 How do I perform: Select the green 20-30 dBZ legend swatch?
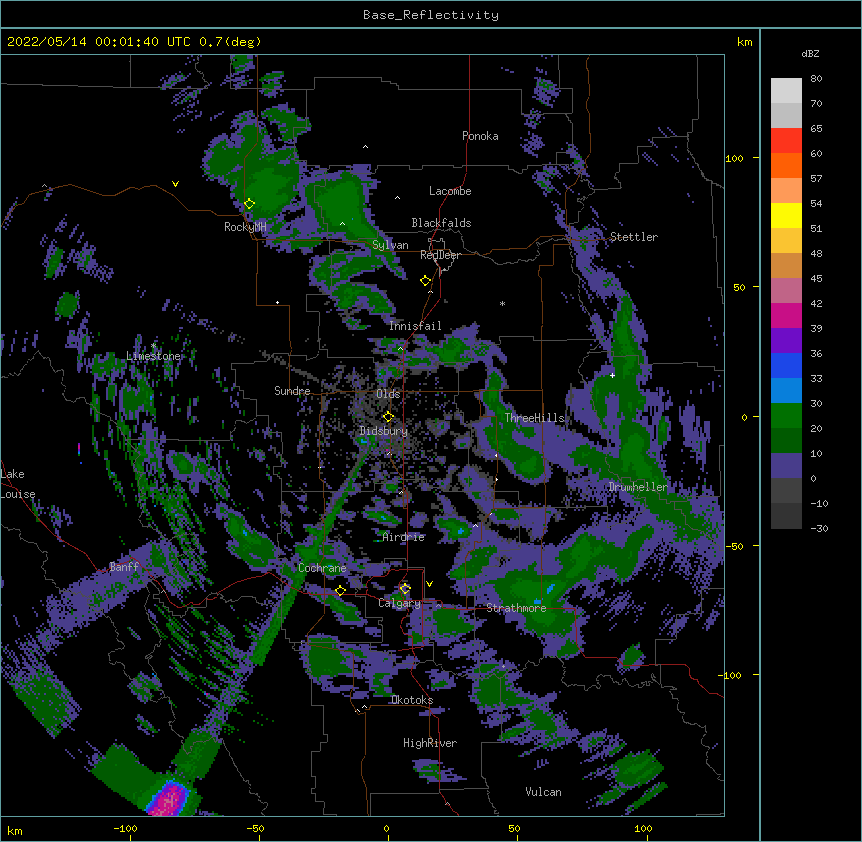(786, 416)
